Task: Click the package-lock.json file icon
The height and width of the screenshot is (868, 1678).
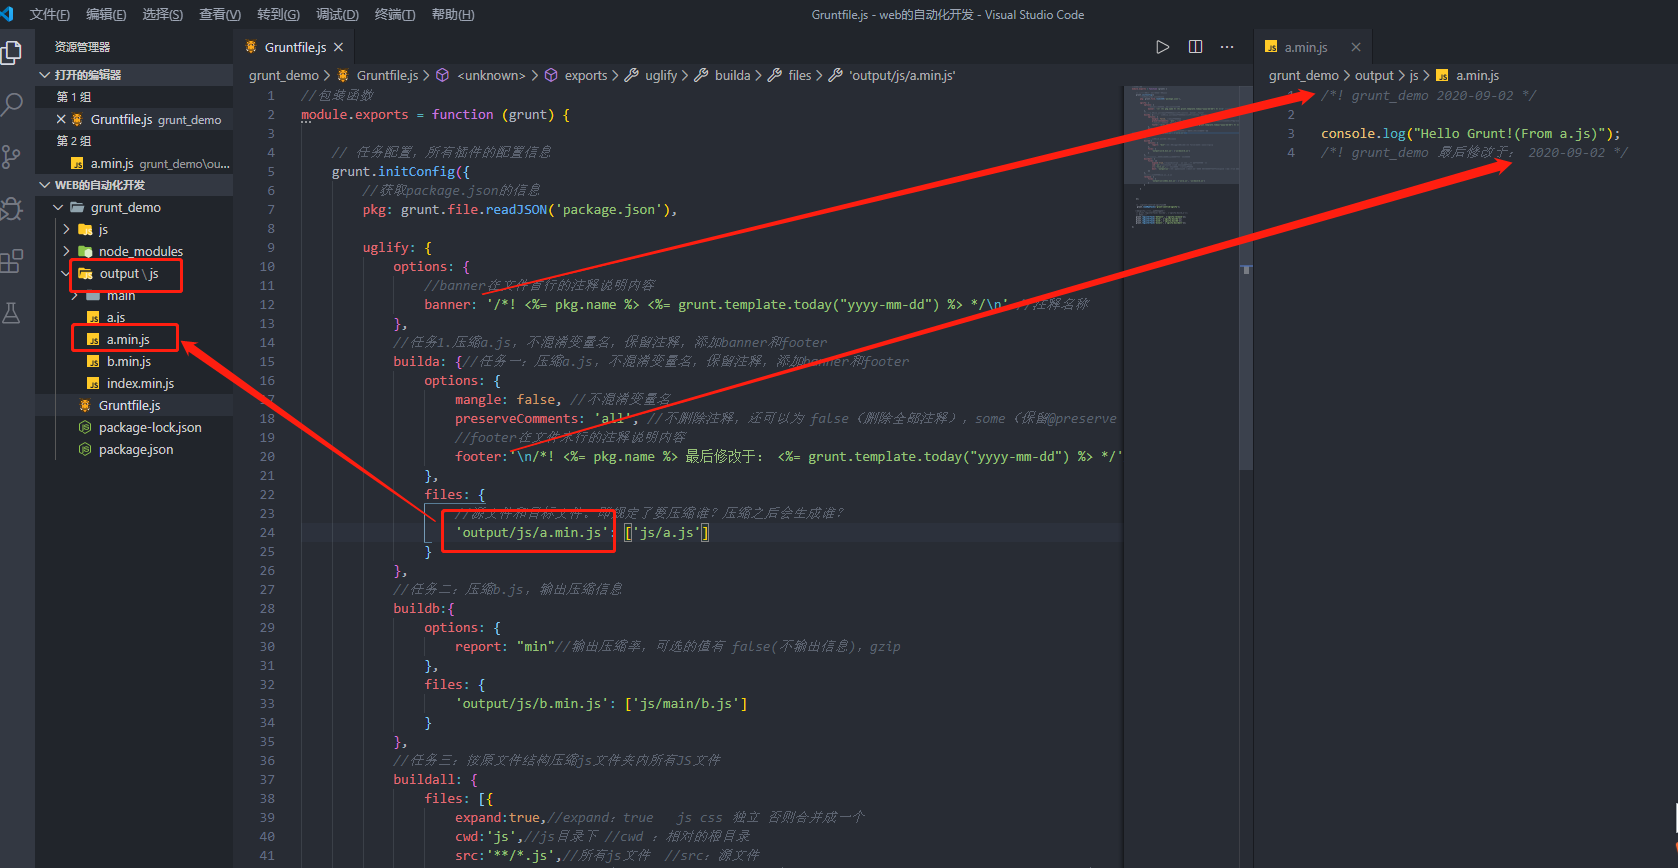Action: pos(85,427)
